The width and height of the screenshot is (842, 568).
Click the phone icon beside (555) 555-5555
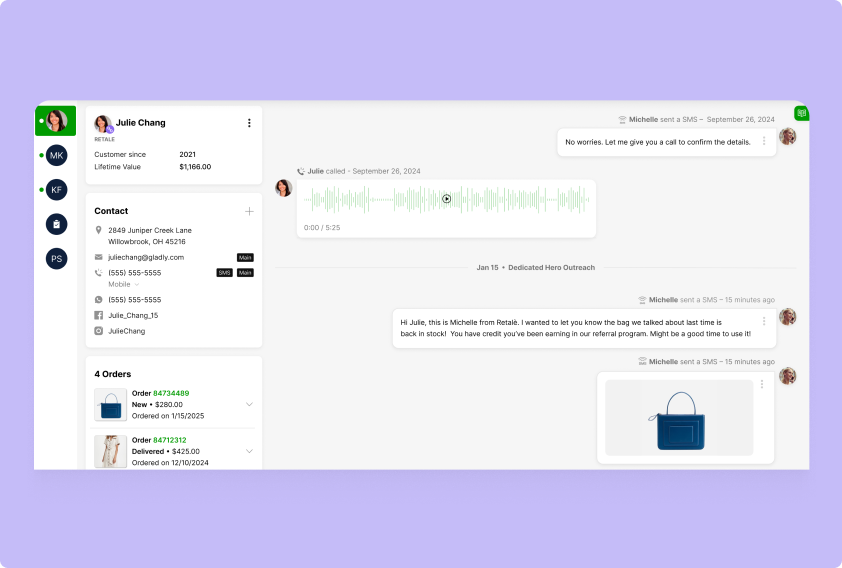(98, 273)
